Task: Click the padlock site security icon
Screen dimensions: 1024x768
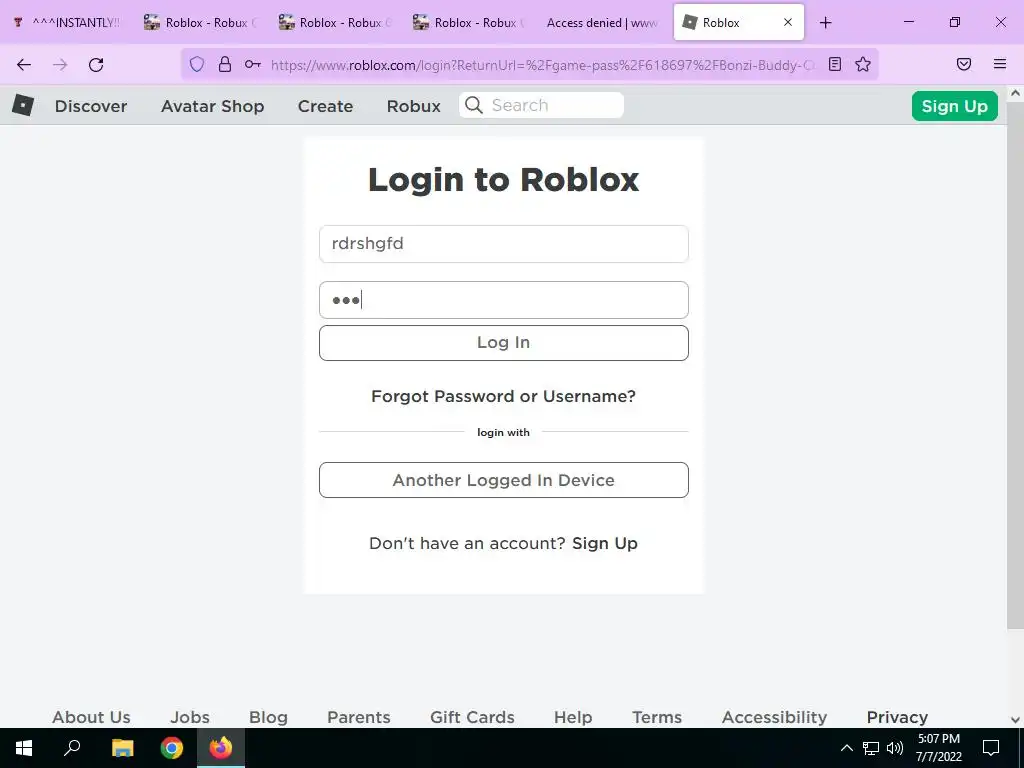Action: (x=225, y=64)
